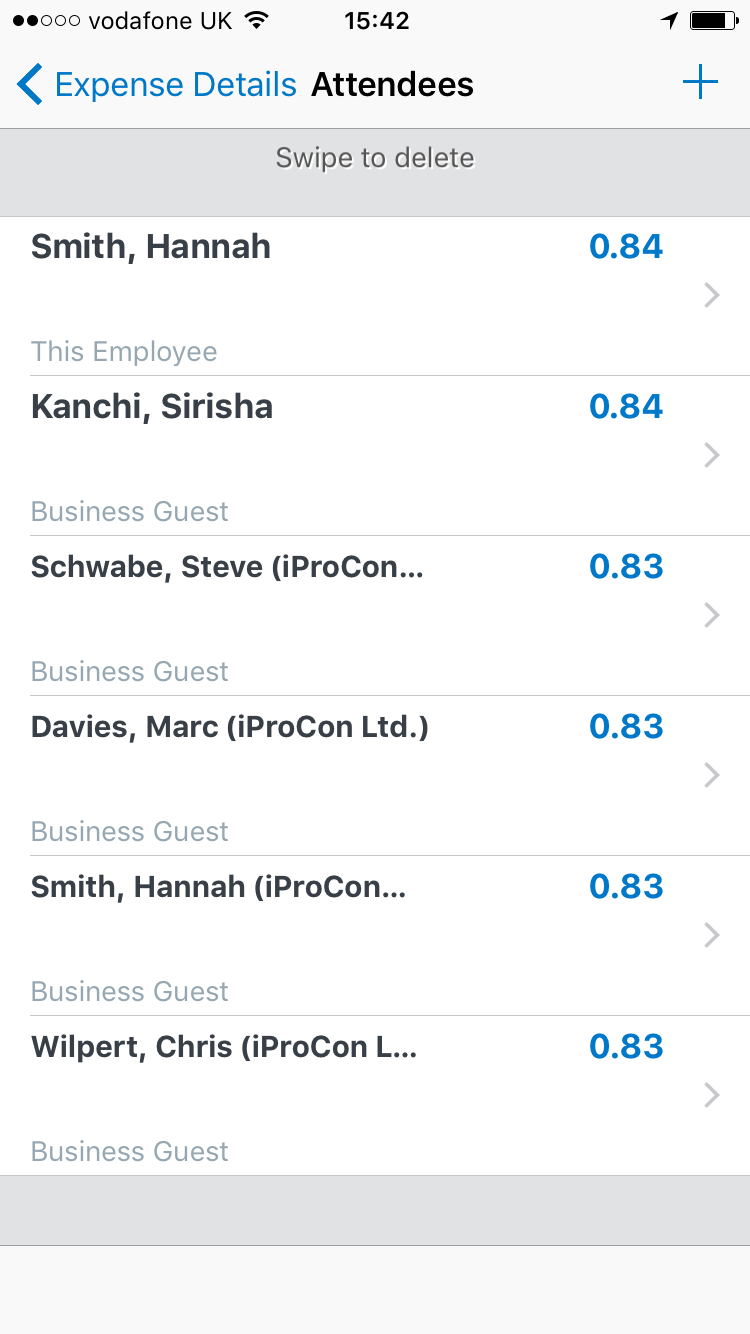This screenshot has height=1334, width=750.
Task: Tap 0.84 amount for Kanchi, Sirisha
Action: click(626, 407)
